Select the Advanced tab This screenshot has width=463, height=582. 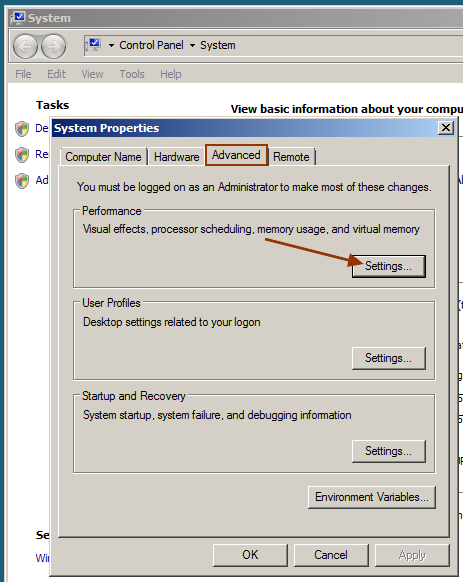(237, 155)
